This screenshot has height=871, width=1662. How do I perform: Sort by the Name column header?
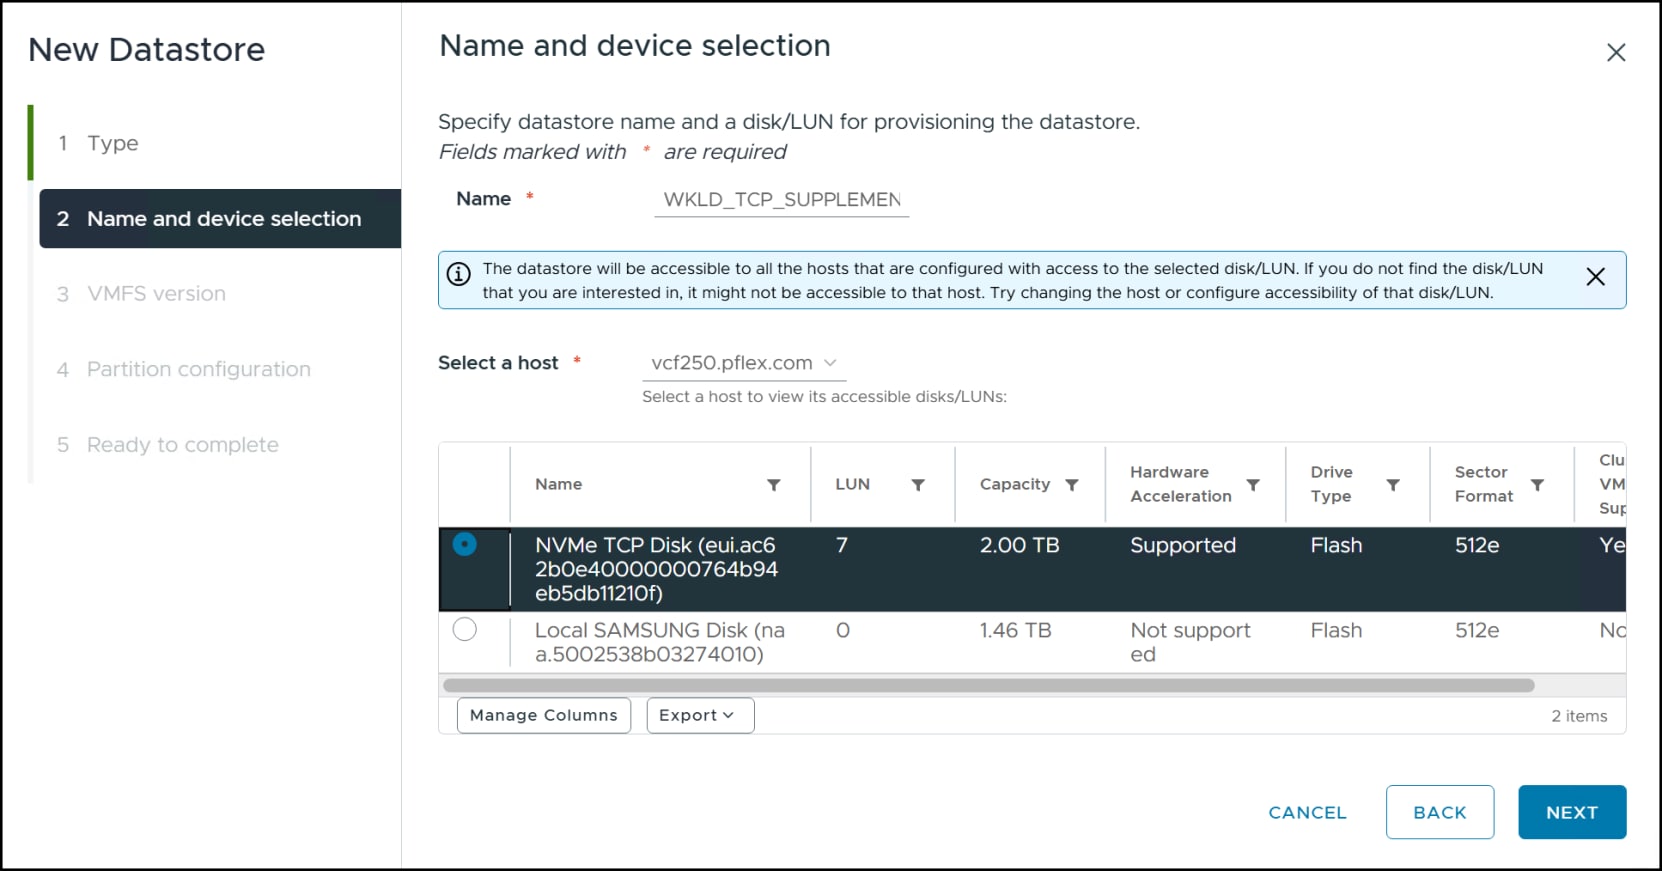[558, 484]
